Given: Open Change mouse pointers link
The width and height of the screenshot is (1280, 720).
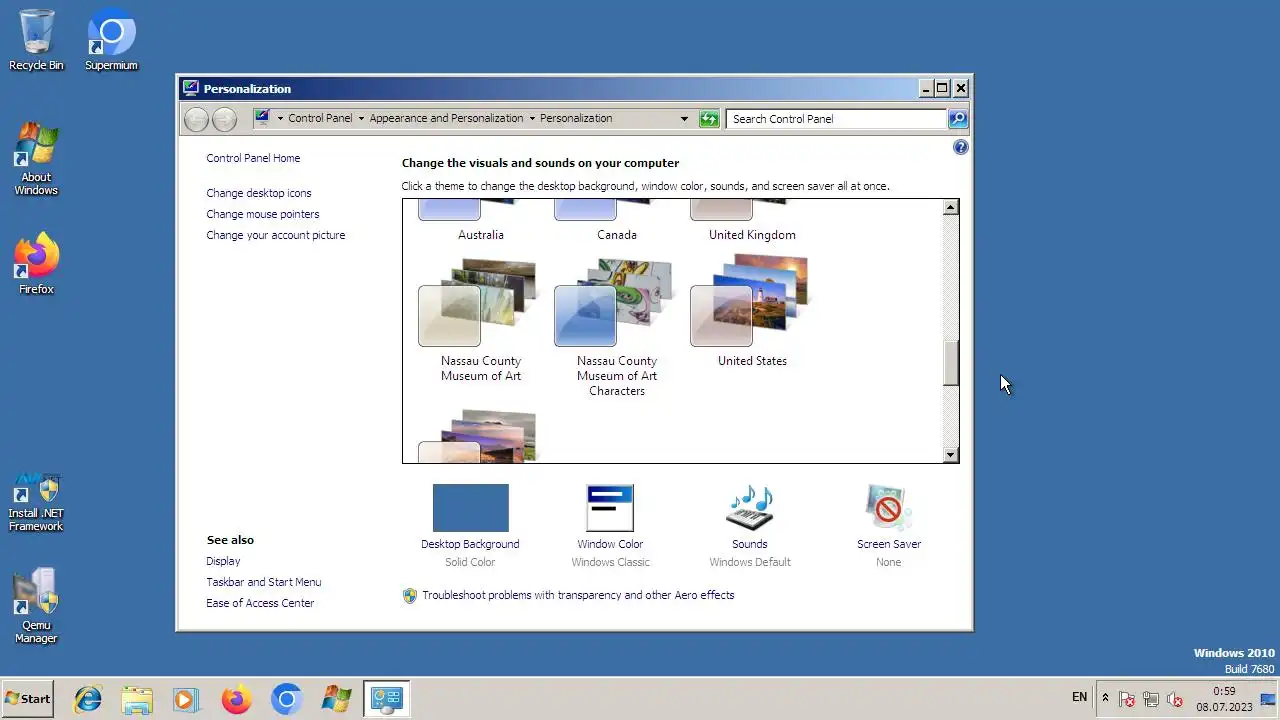Looking at the screenshot, I should [263, 214].
